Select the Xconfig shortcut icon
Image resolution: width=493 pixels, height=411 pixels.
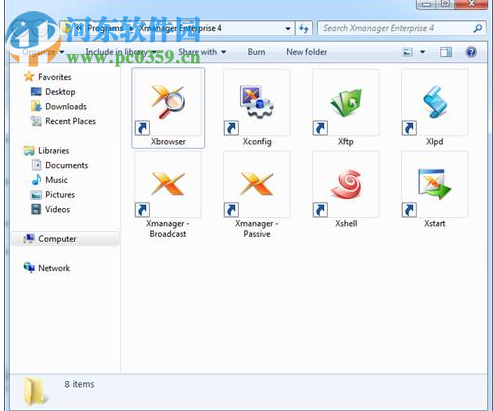tap(257, 108)
